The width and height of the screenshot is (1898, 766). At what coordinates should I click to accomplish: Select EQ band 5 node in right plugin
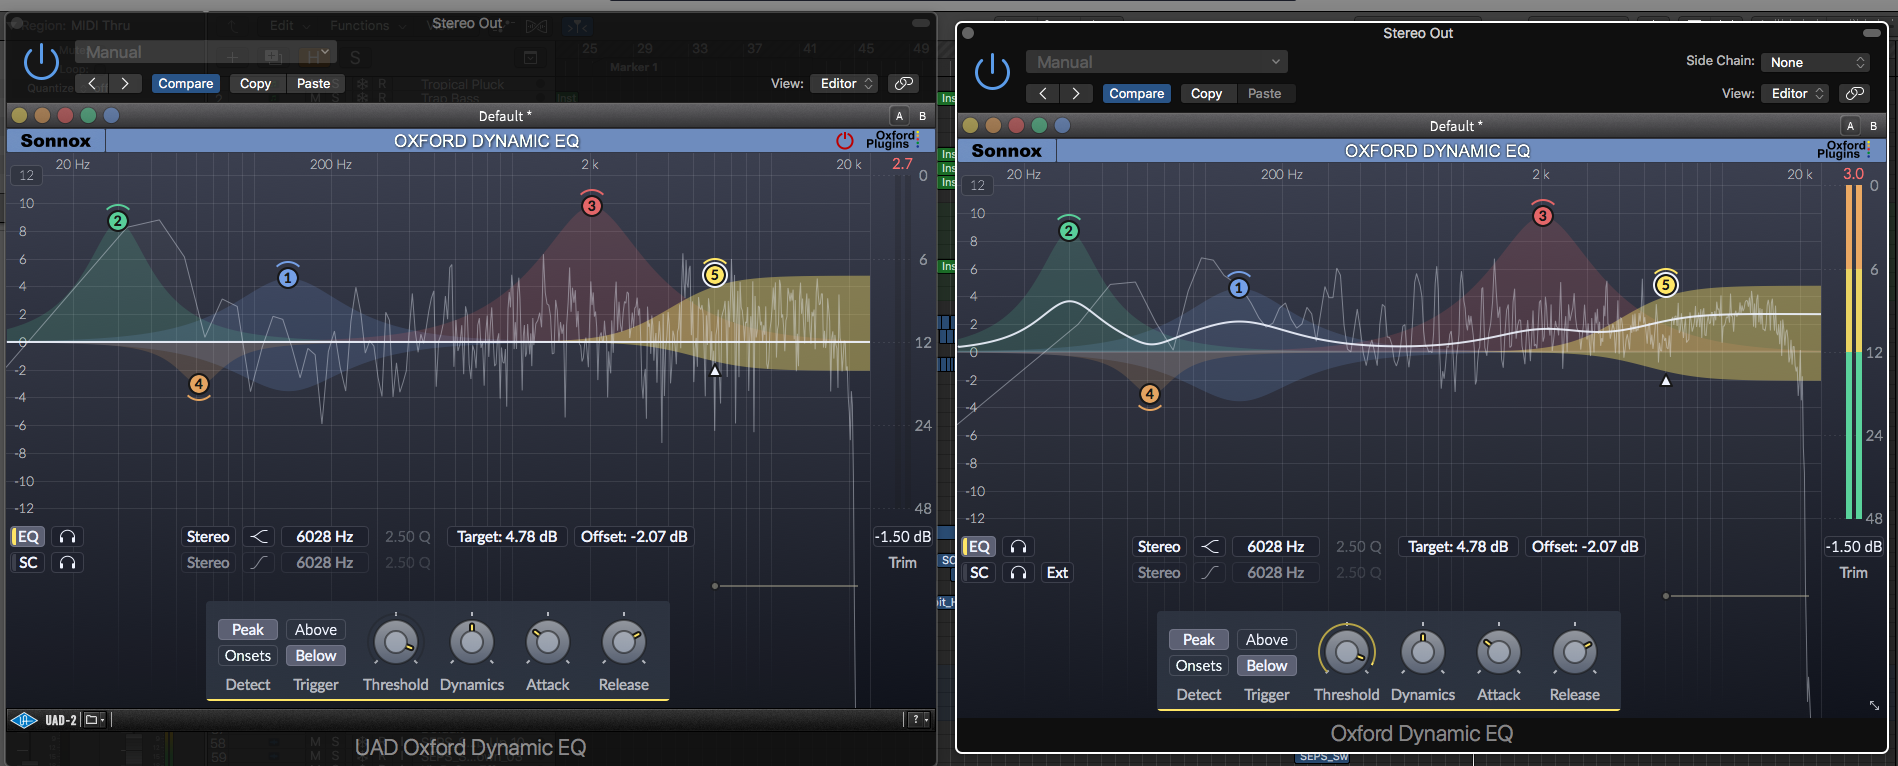pyautogui.click(x=1665, y=285)
